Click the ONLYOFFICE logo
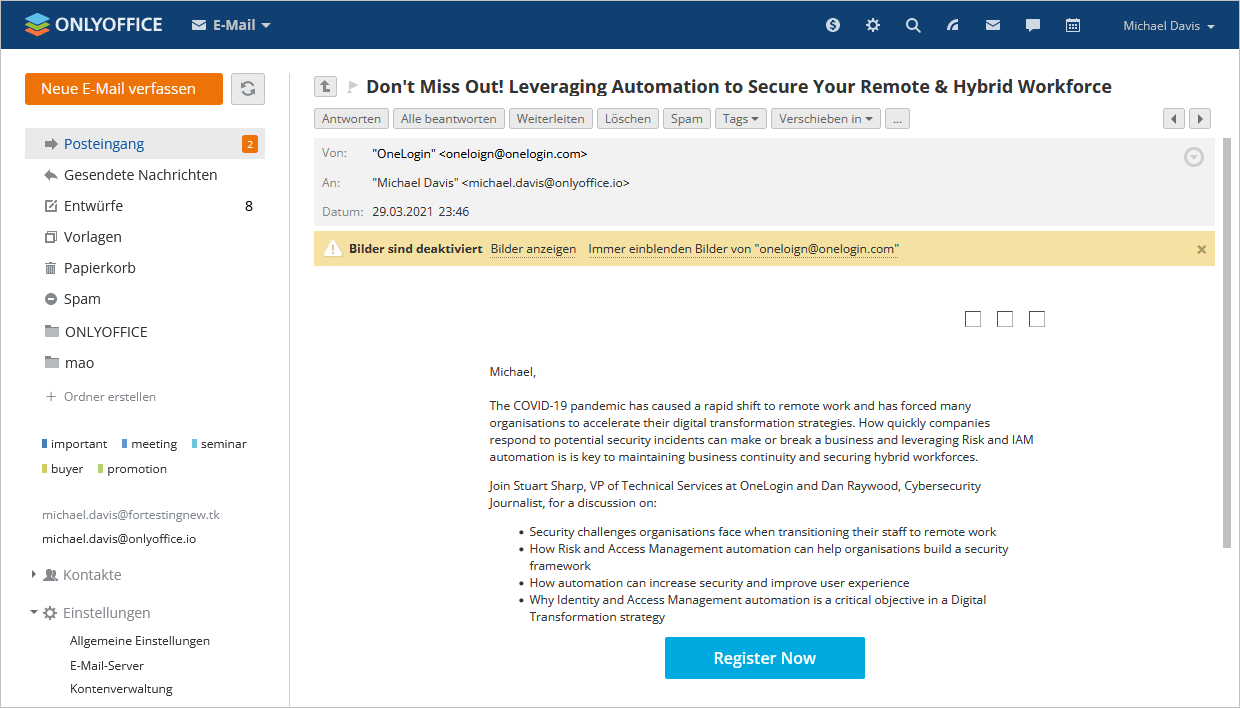 (94, 25)
